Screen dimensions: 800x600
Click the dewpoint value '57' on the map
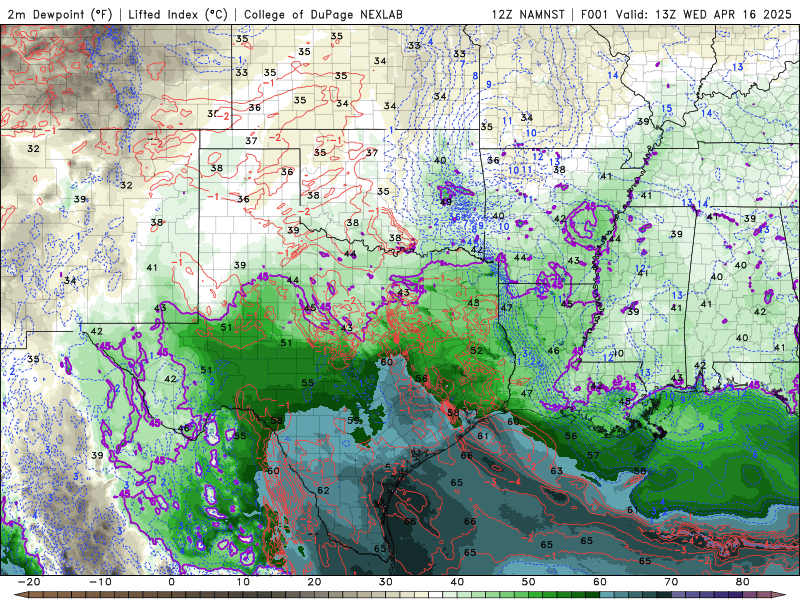pos(593,455)
